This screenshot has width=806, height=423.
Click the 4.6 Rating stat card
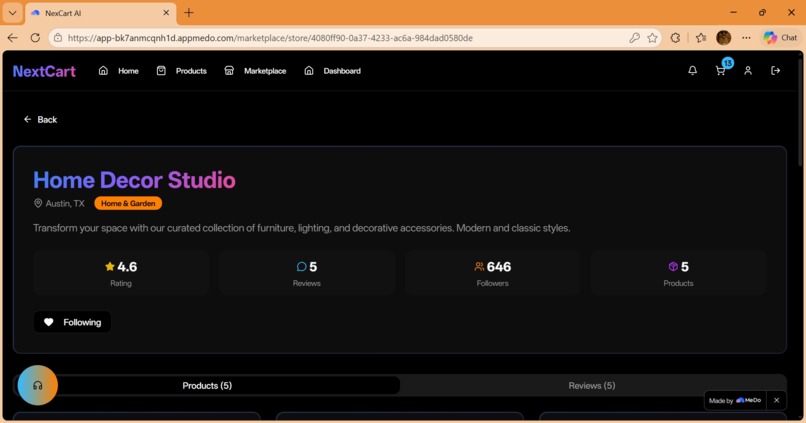(121, 273)
